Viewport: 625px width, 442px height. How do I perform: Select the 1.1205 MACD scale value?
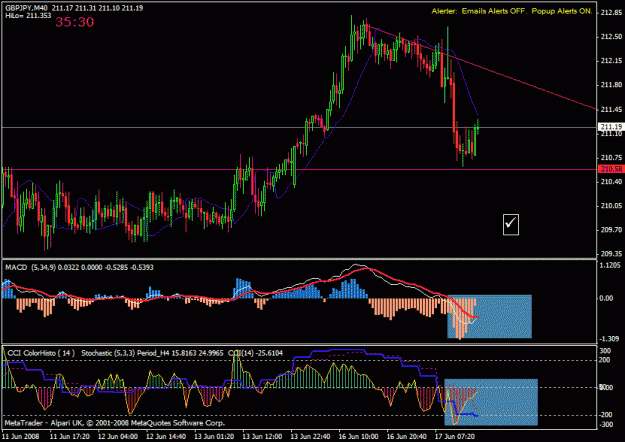[612, 265]
